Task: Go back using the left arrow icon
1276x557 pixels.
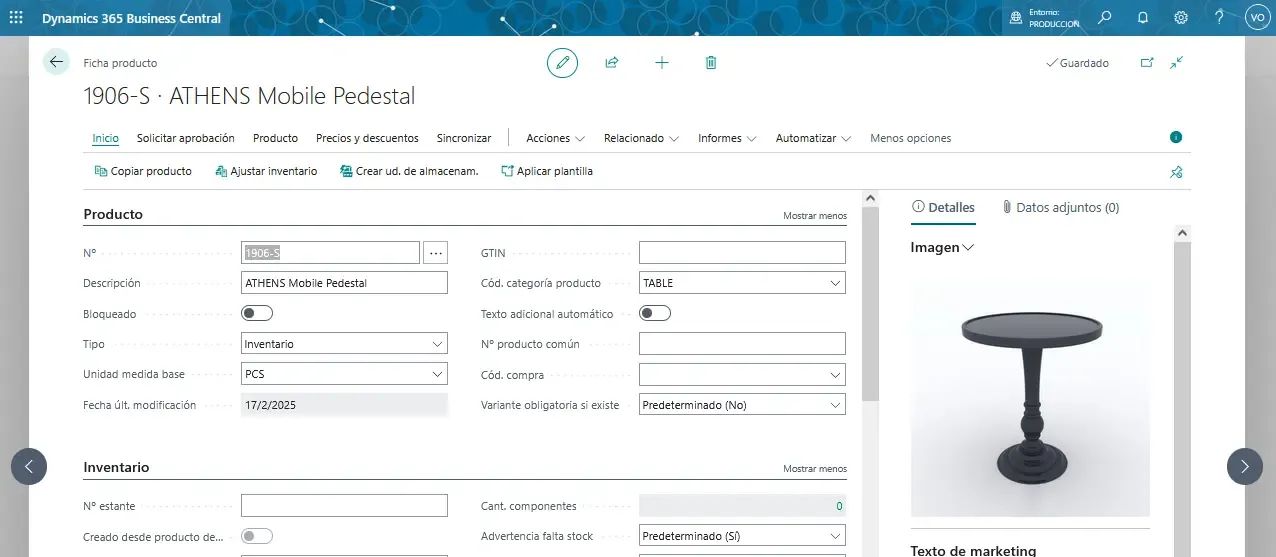Action: [x=56, y=62]
